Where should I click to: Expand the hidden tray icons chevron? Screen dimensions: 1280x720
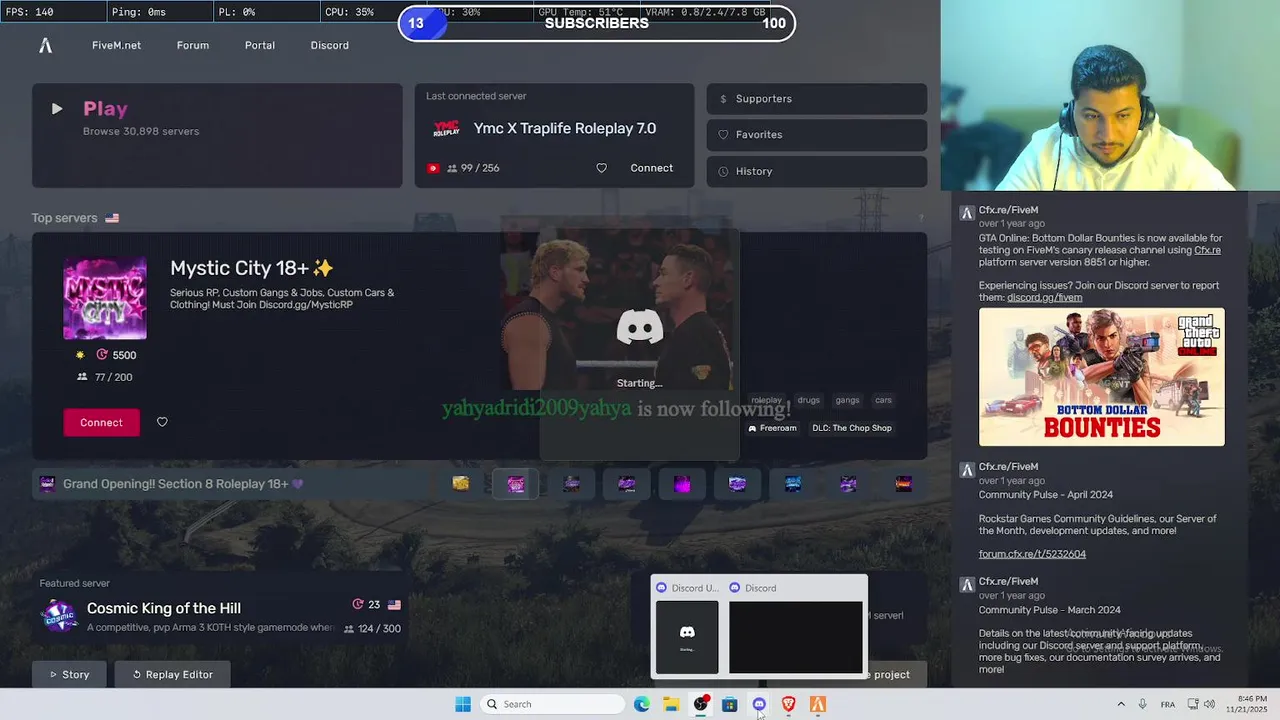1121,704
